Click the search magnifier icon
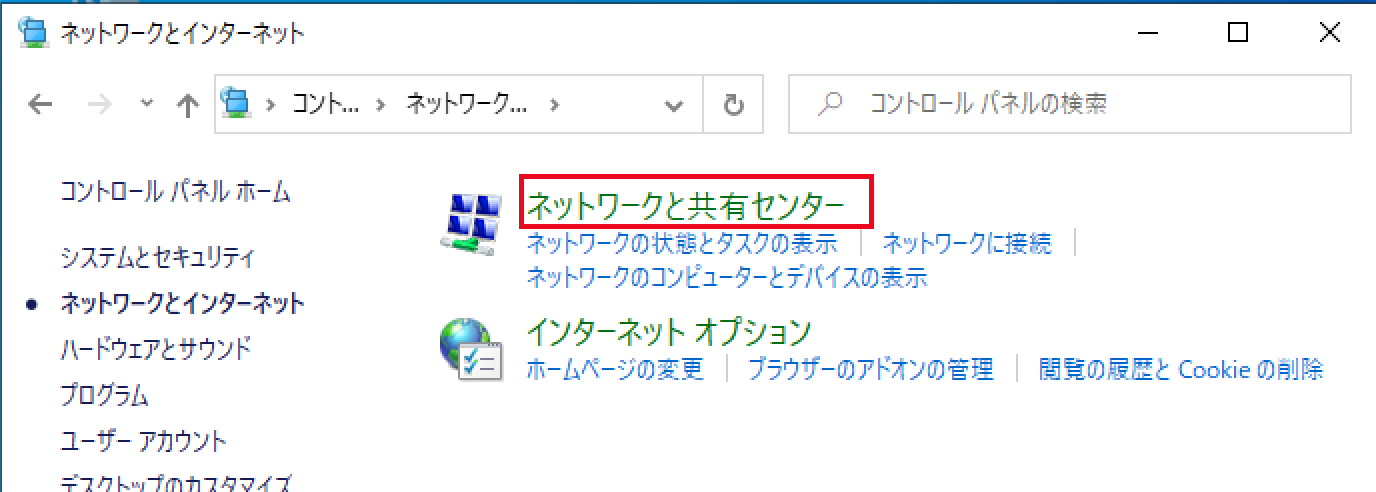The height and width of the screenshot is (492, 1376). tap(829, 104)
